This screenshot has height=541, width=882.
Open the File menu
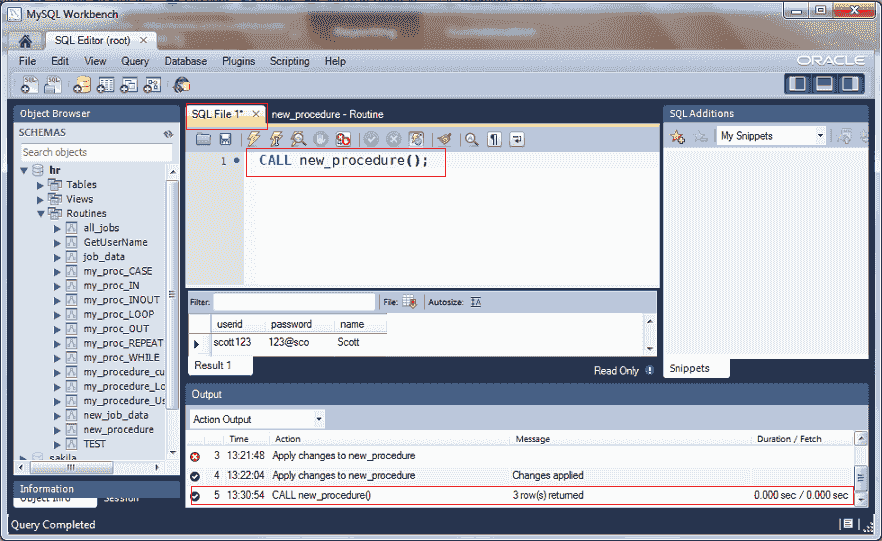pyautogui.click(x=27, y=61)
